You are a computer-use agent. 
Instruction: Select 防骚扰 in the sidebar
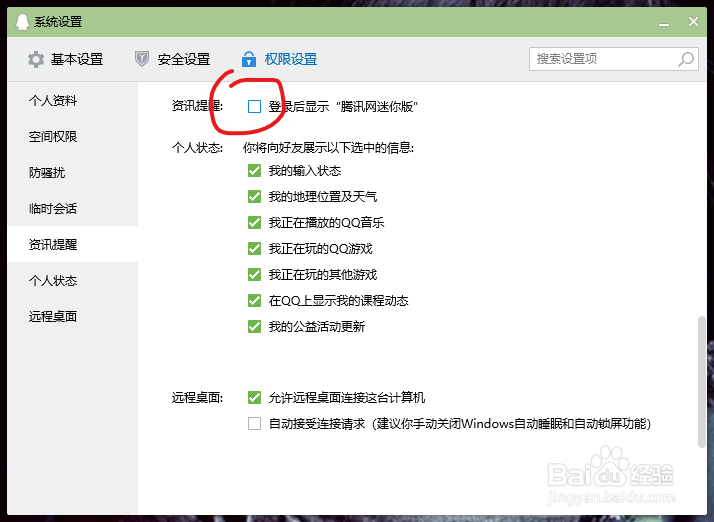72,172
